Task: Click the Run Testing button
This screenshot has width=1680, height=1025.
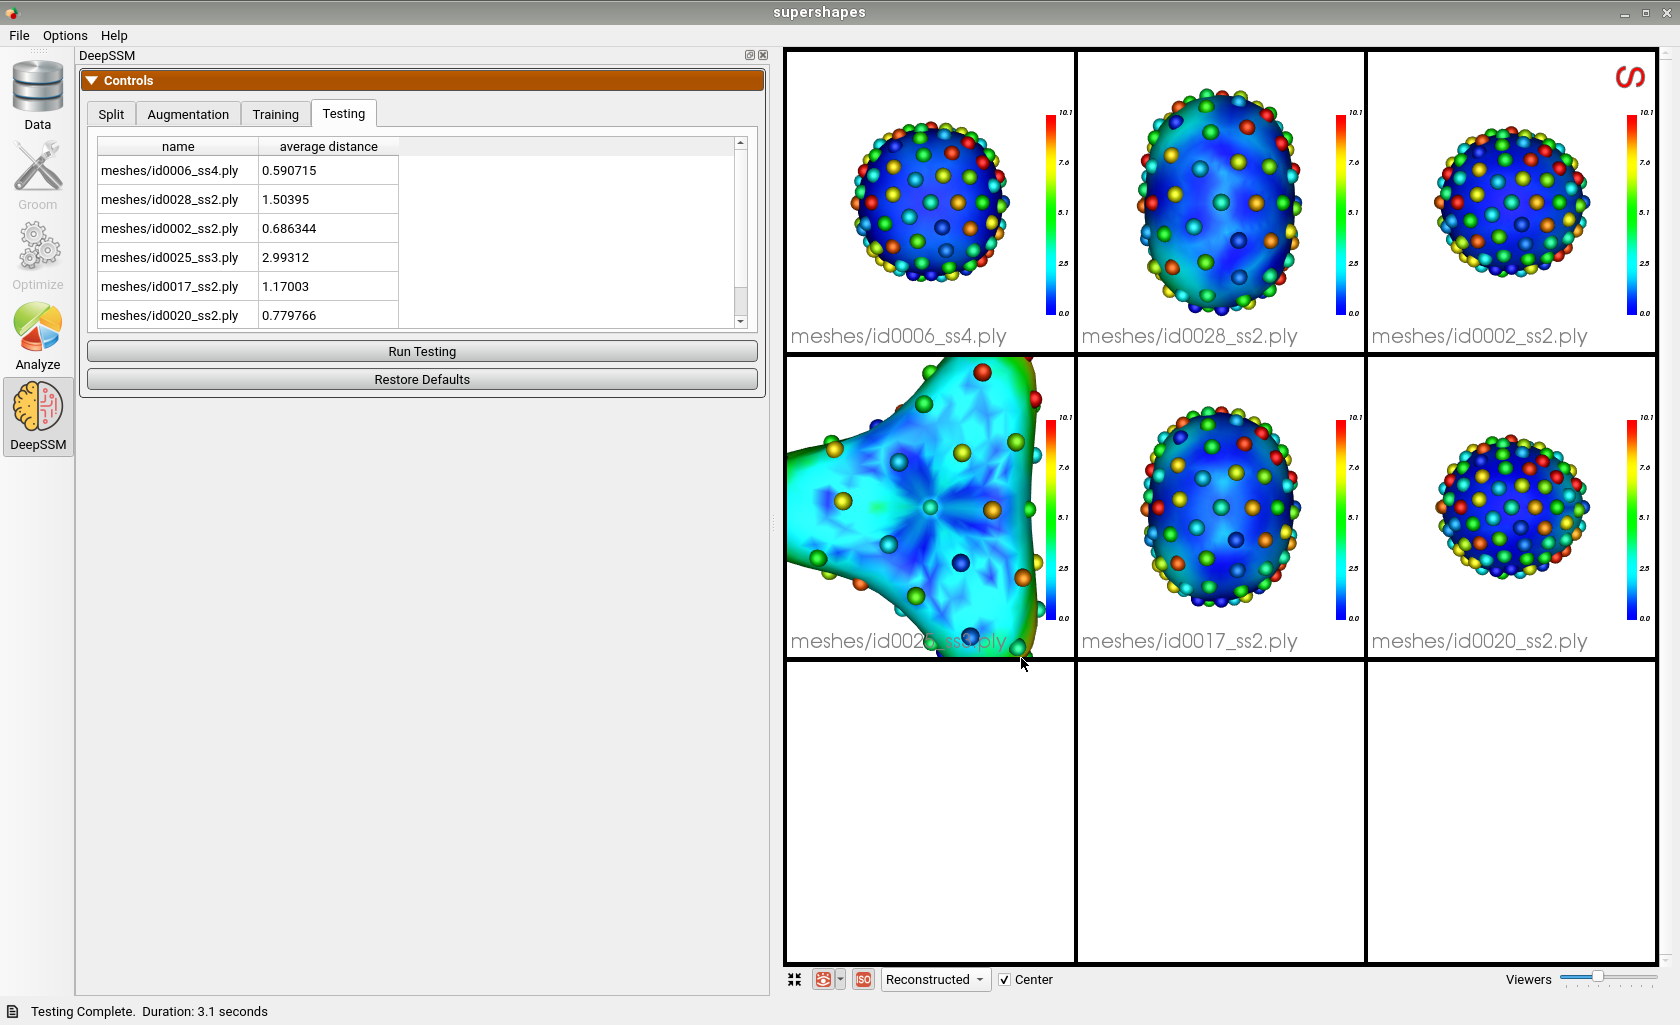Action: (x=422, y=352)
